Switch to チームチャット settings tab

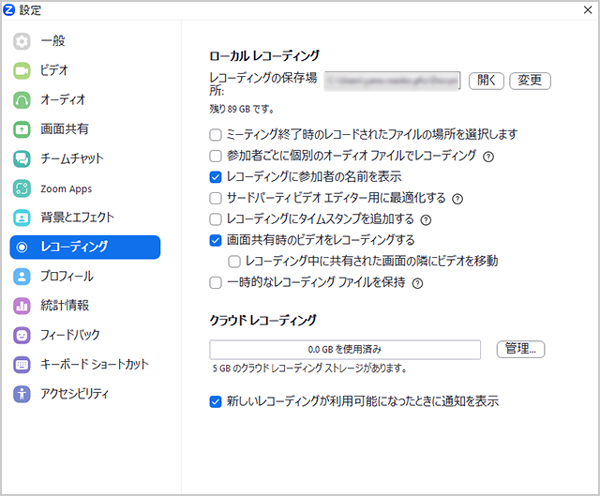(x=72, y=159)
